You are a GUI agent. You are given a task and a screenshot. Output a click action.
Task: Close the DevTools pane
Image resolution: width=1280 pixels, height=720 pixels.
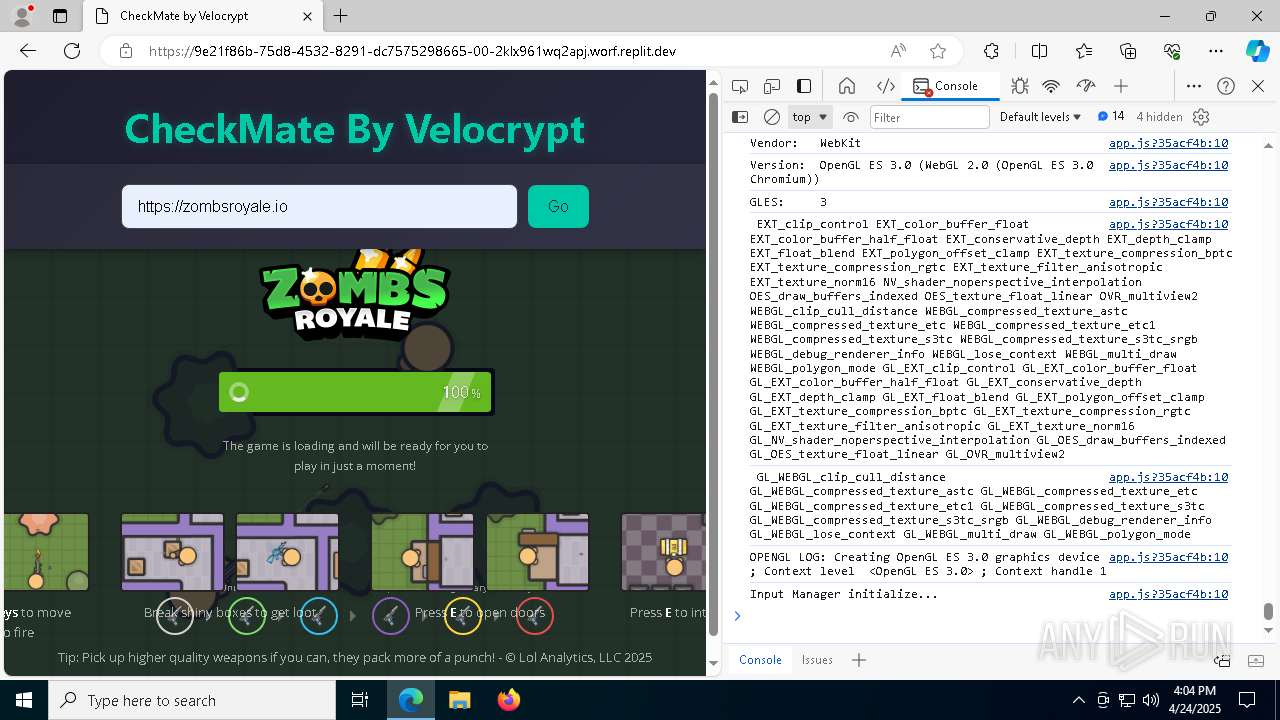click(1258, 86)
